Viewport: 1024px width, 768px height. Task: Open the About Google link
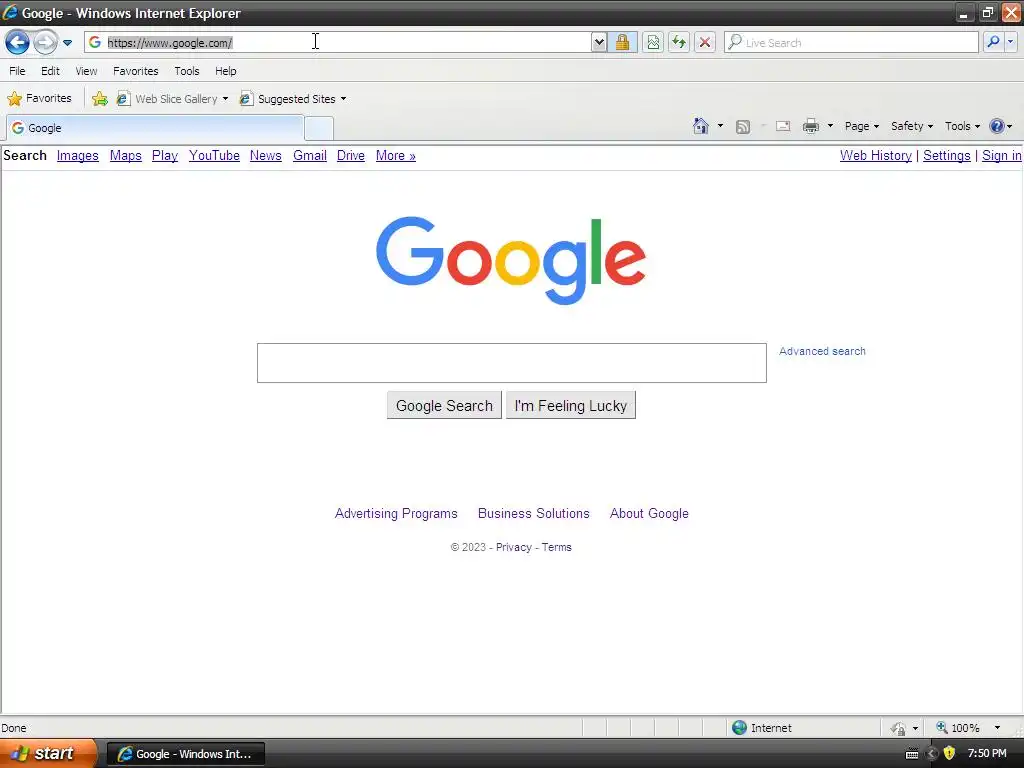tap(649, 513)
